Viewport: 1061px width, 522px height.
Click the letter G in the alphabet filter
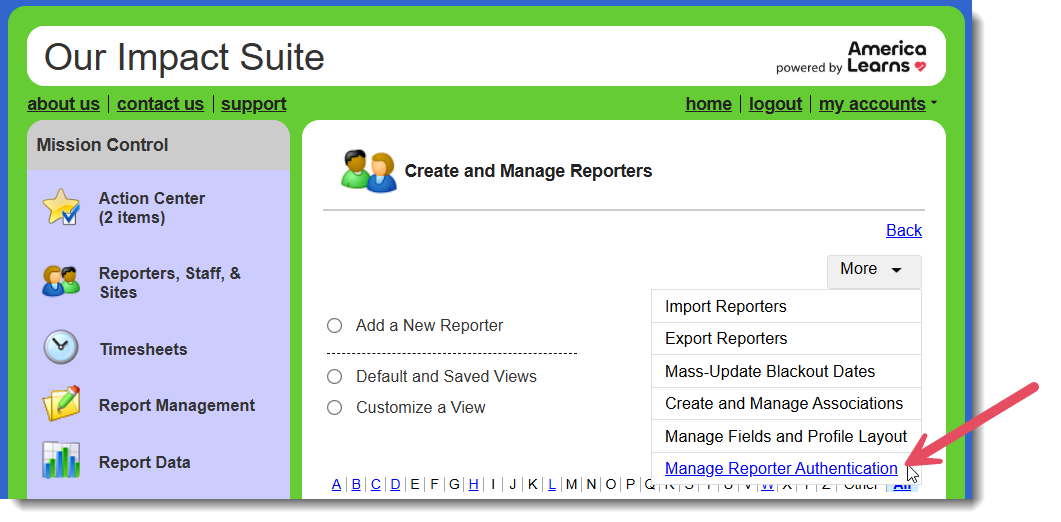pyautogui.click(x=454, y=484)
